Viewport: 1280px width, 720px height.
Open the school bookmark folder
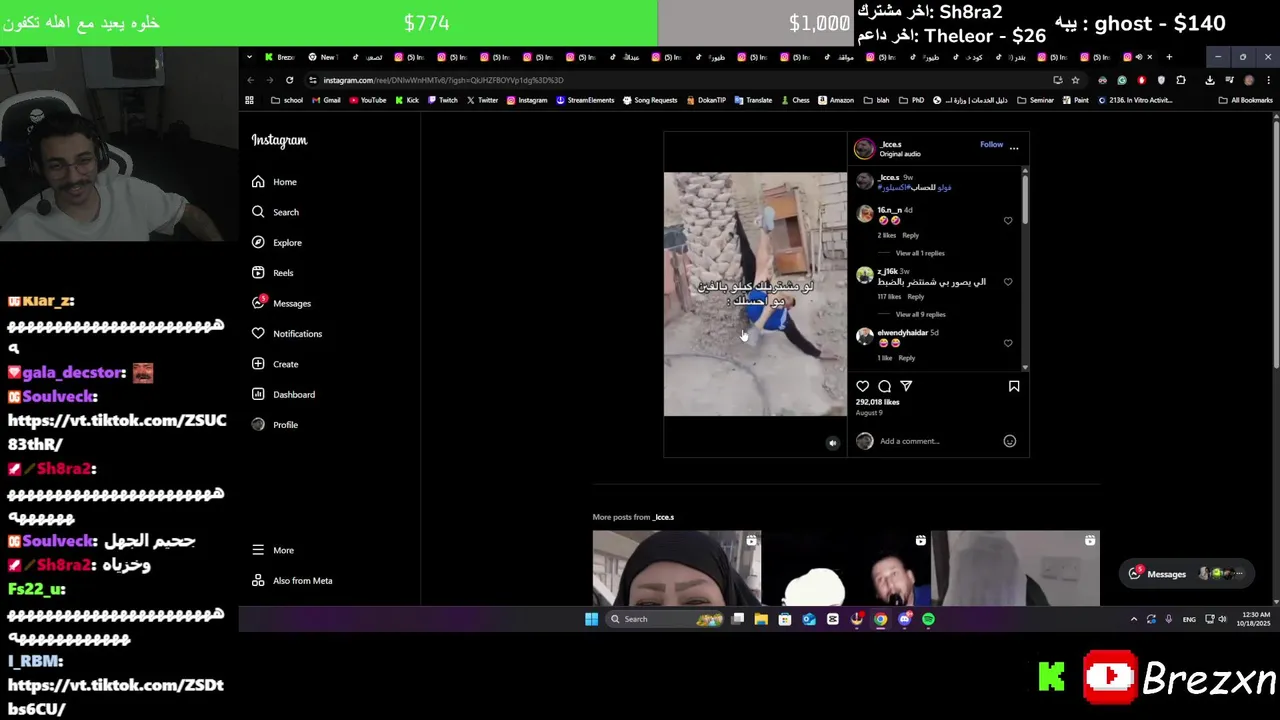pyautogui.click(x=287, y=100)
